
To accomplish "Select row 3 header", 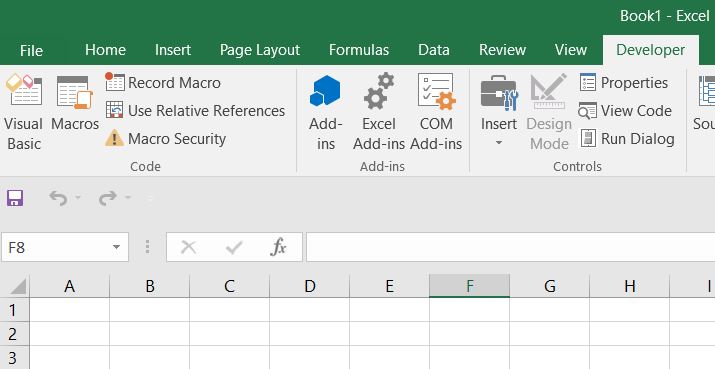I will coord(15,357).
